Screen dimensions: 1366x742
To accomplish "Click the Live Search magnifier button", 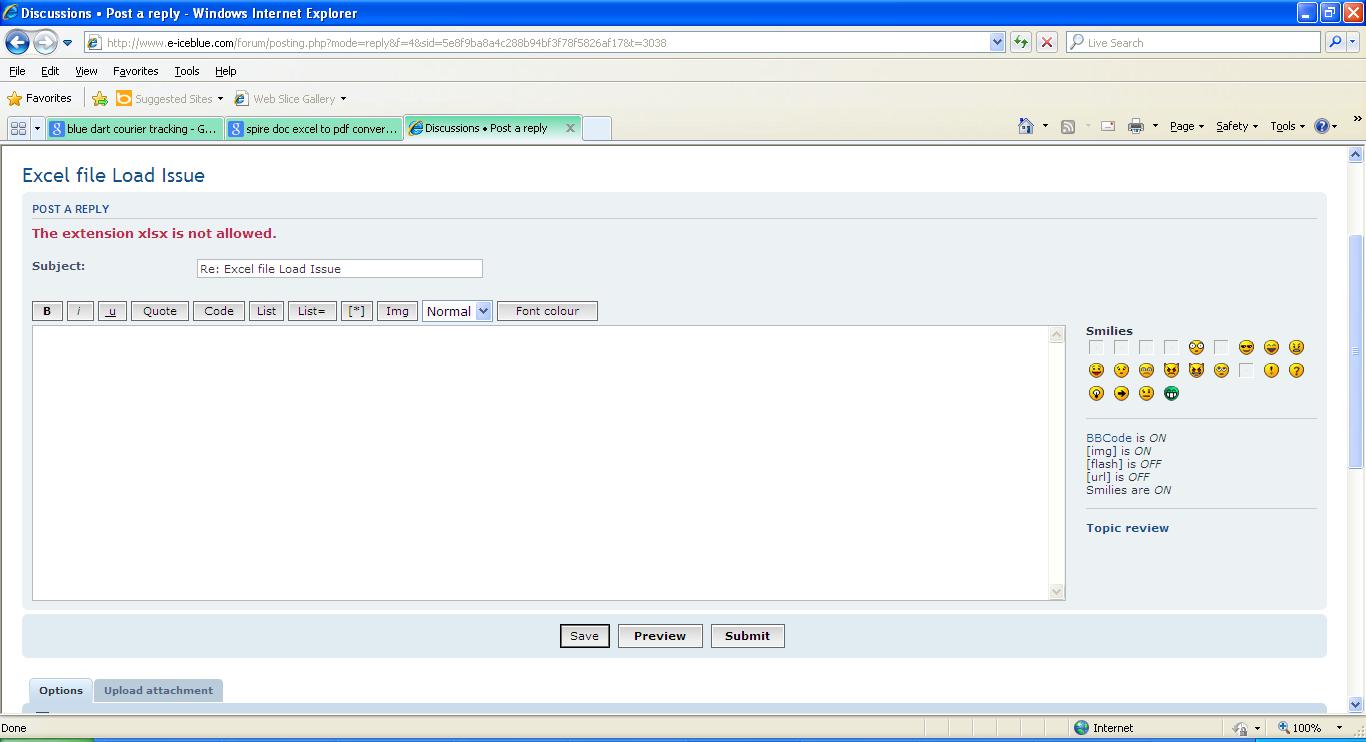I will click(1335, 42).
